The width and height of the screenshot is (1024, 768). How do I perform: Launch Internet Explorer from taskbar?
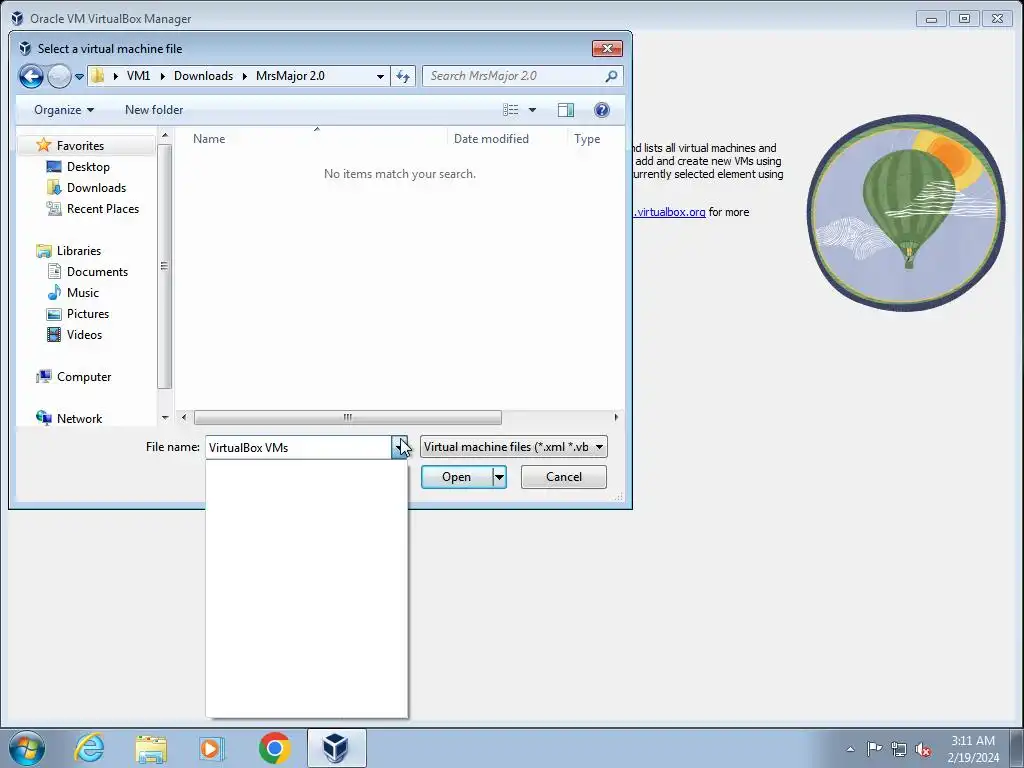[89, 748]
